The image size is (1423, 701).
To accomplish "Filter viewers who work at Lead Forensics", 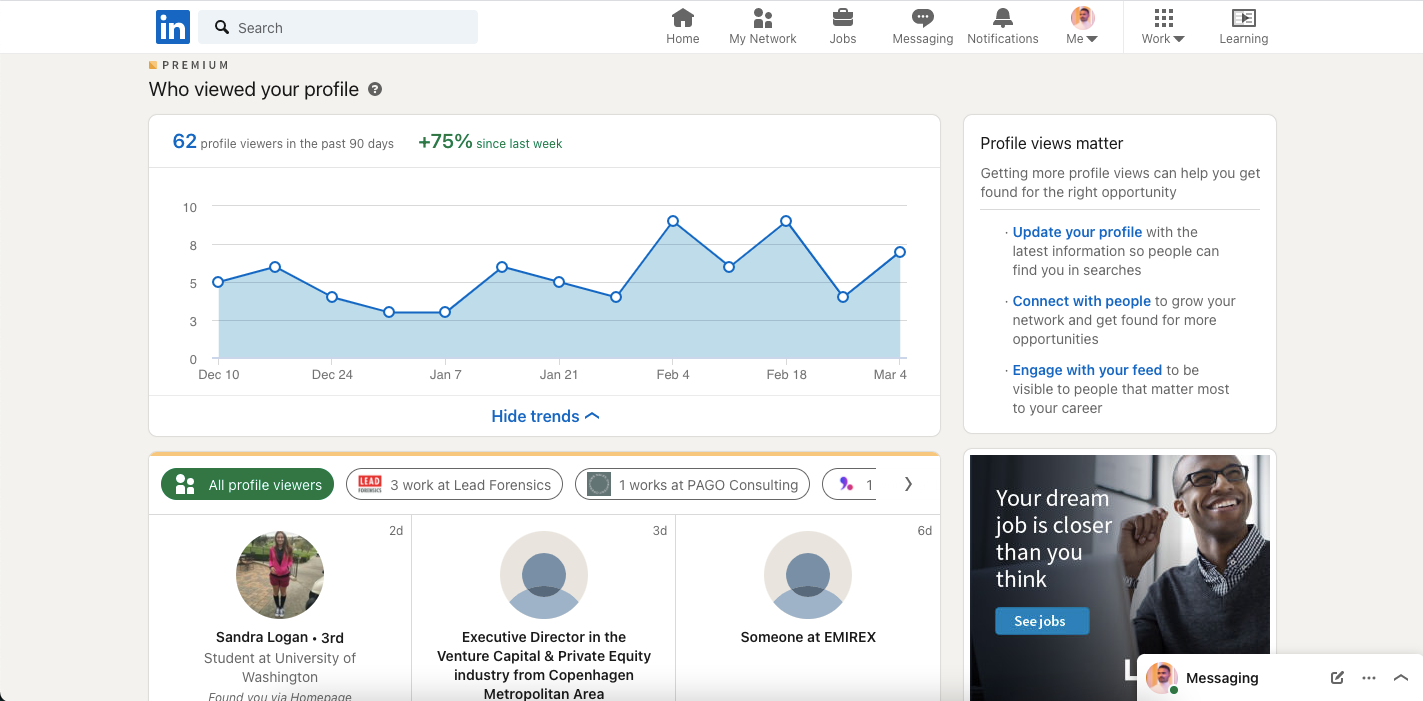I will pyautogui.click(x=454, y=484).
